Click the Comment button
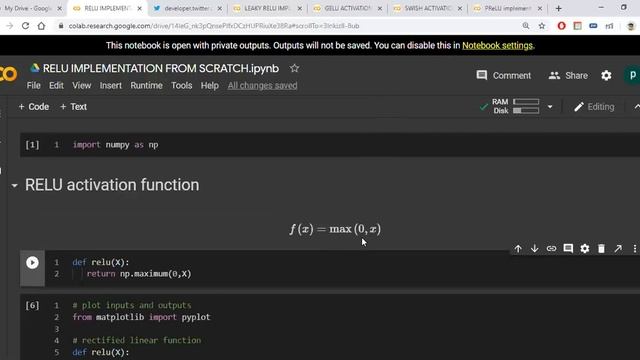The image size is (640, 360). point(504,76)
